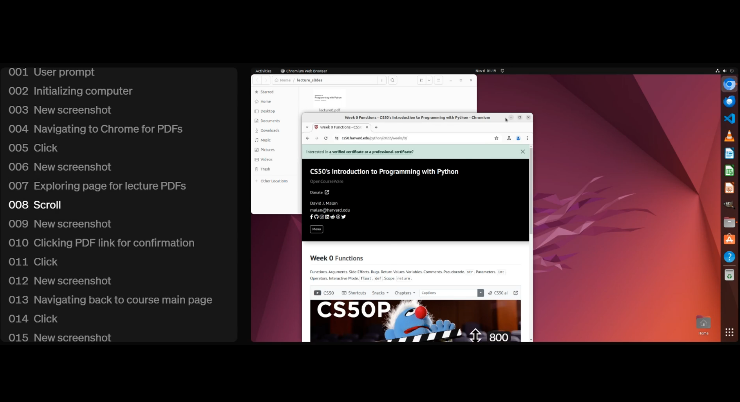Click the Show Applications grid icon
This screenshot has width=740, height=402.
pos(729,332)
